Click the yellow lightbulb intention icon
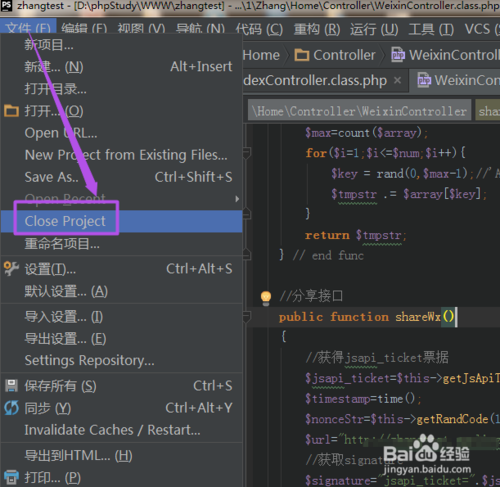This screenshot has height=487, width=500. (x=266, y=297)
